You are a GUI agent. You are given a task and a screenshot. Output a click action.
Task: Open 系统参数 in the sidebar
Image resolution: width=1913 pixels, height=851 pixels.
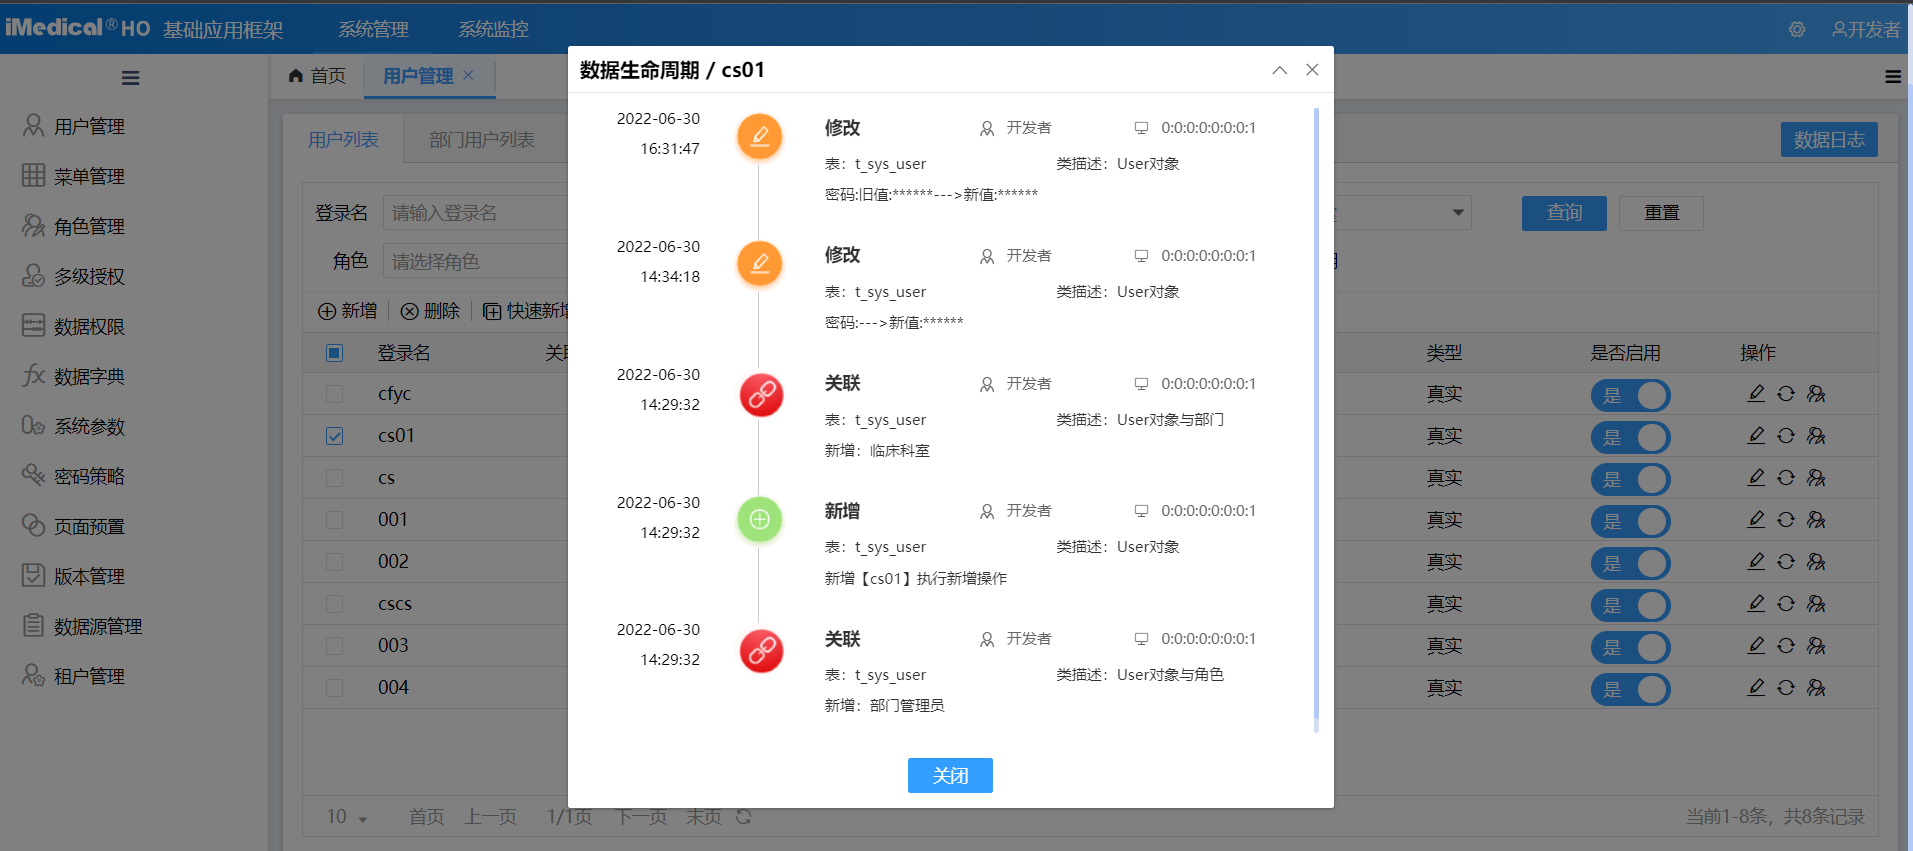74,426
